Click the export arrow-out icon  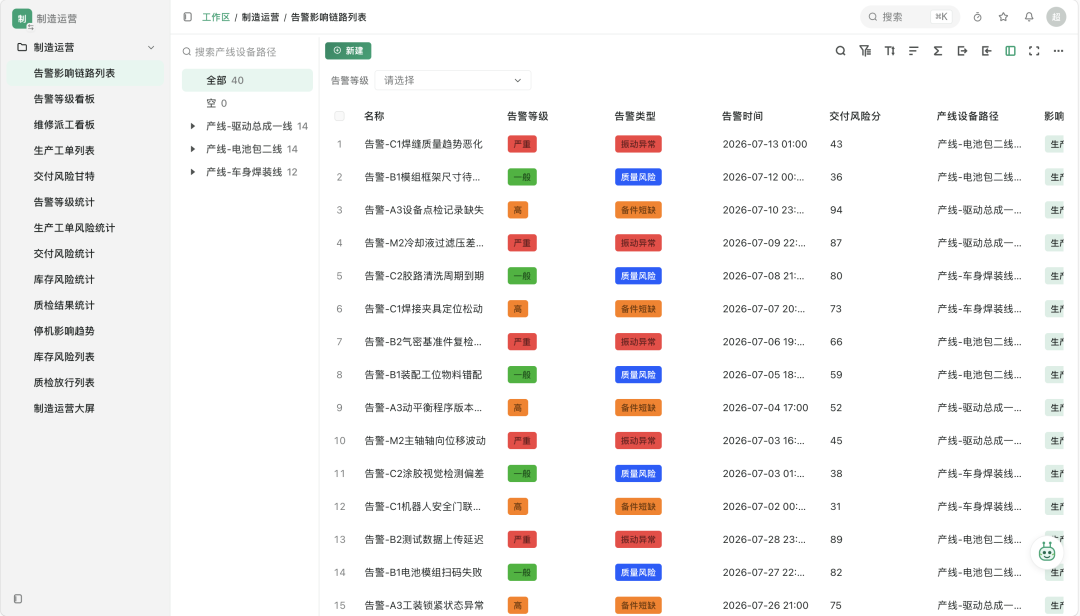pos(962,51)
